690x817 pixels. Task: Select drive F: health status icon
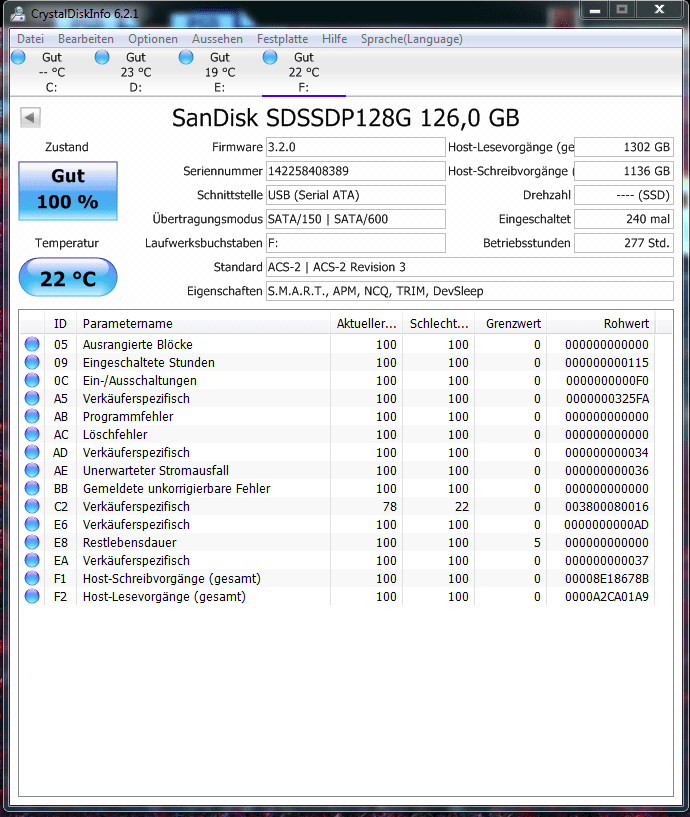(x=270, y=57)
